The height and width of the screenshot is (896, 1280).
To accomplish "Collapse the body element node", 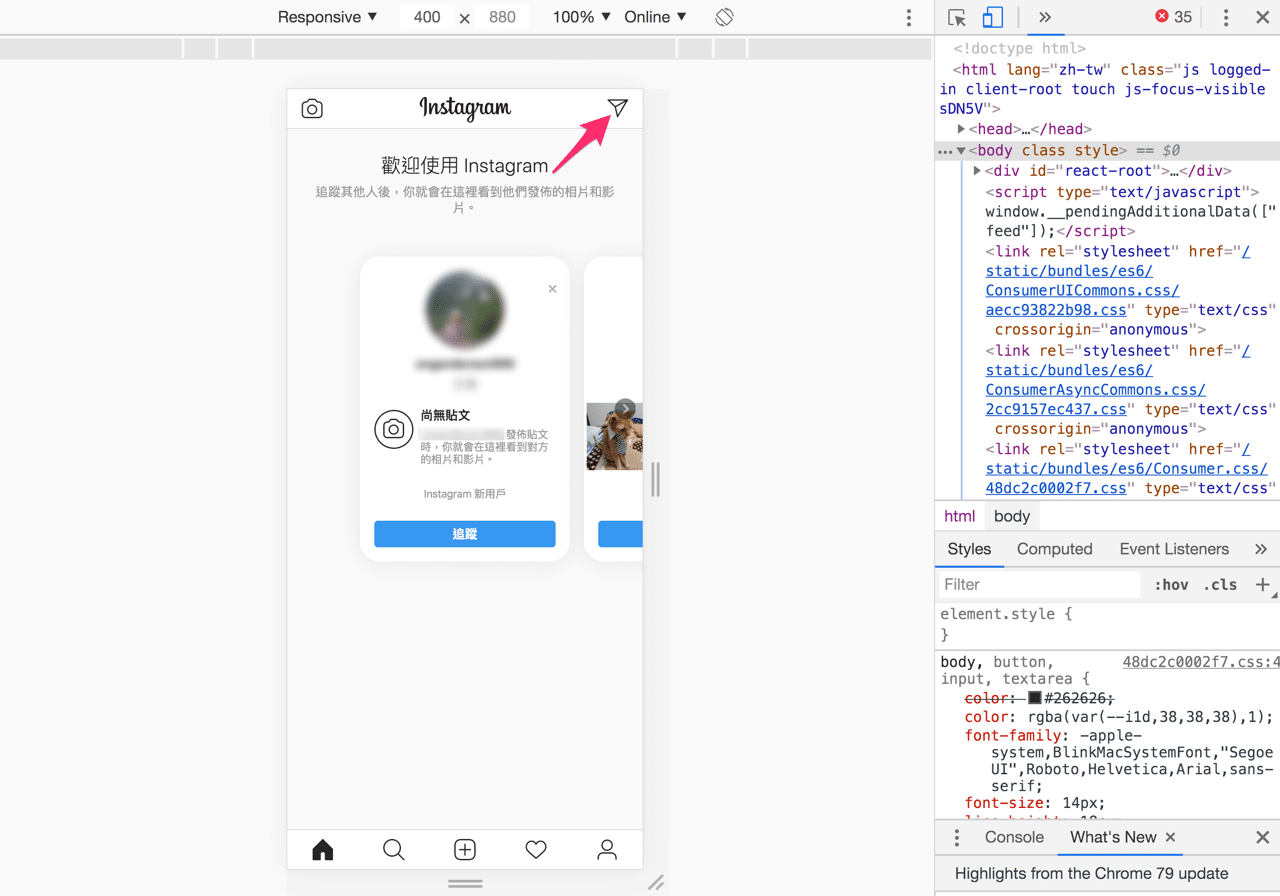I will point(961,151).
